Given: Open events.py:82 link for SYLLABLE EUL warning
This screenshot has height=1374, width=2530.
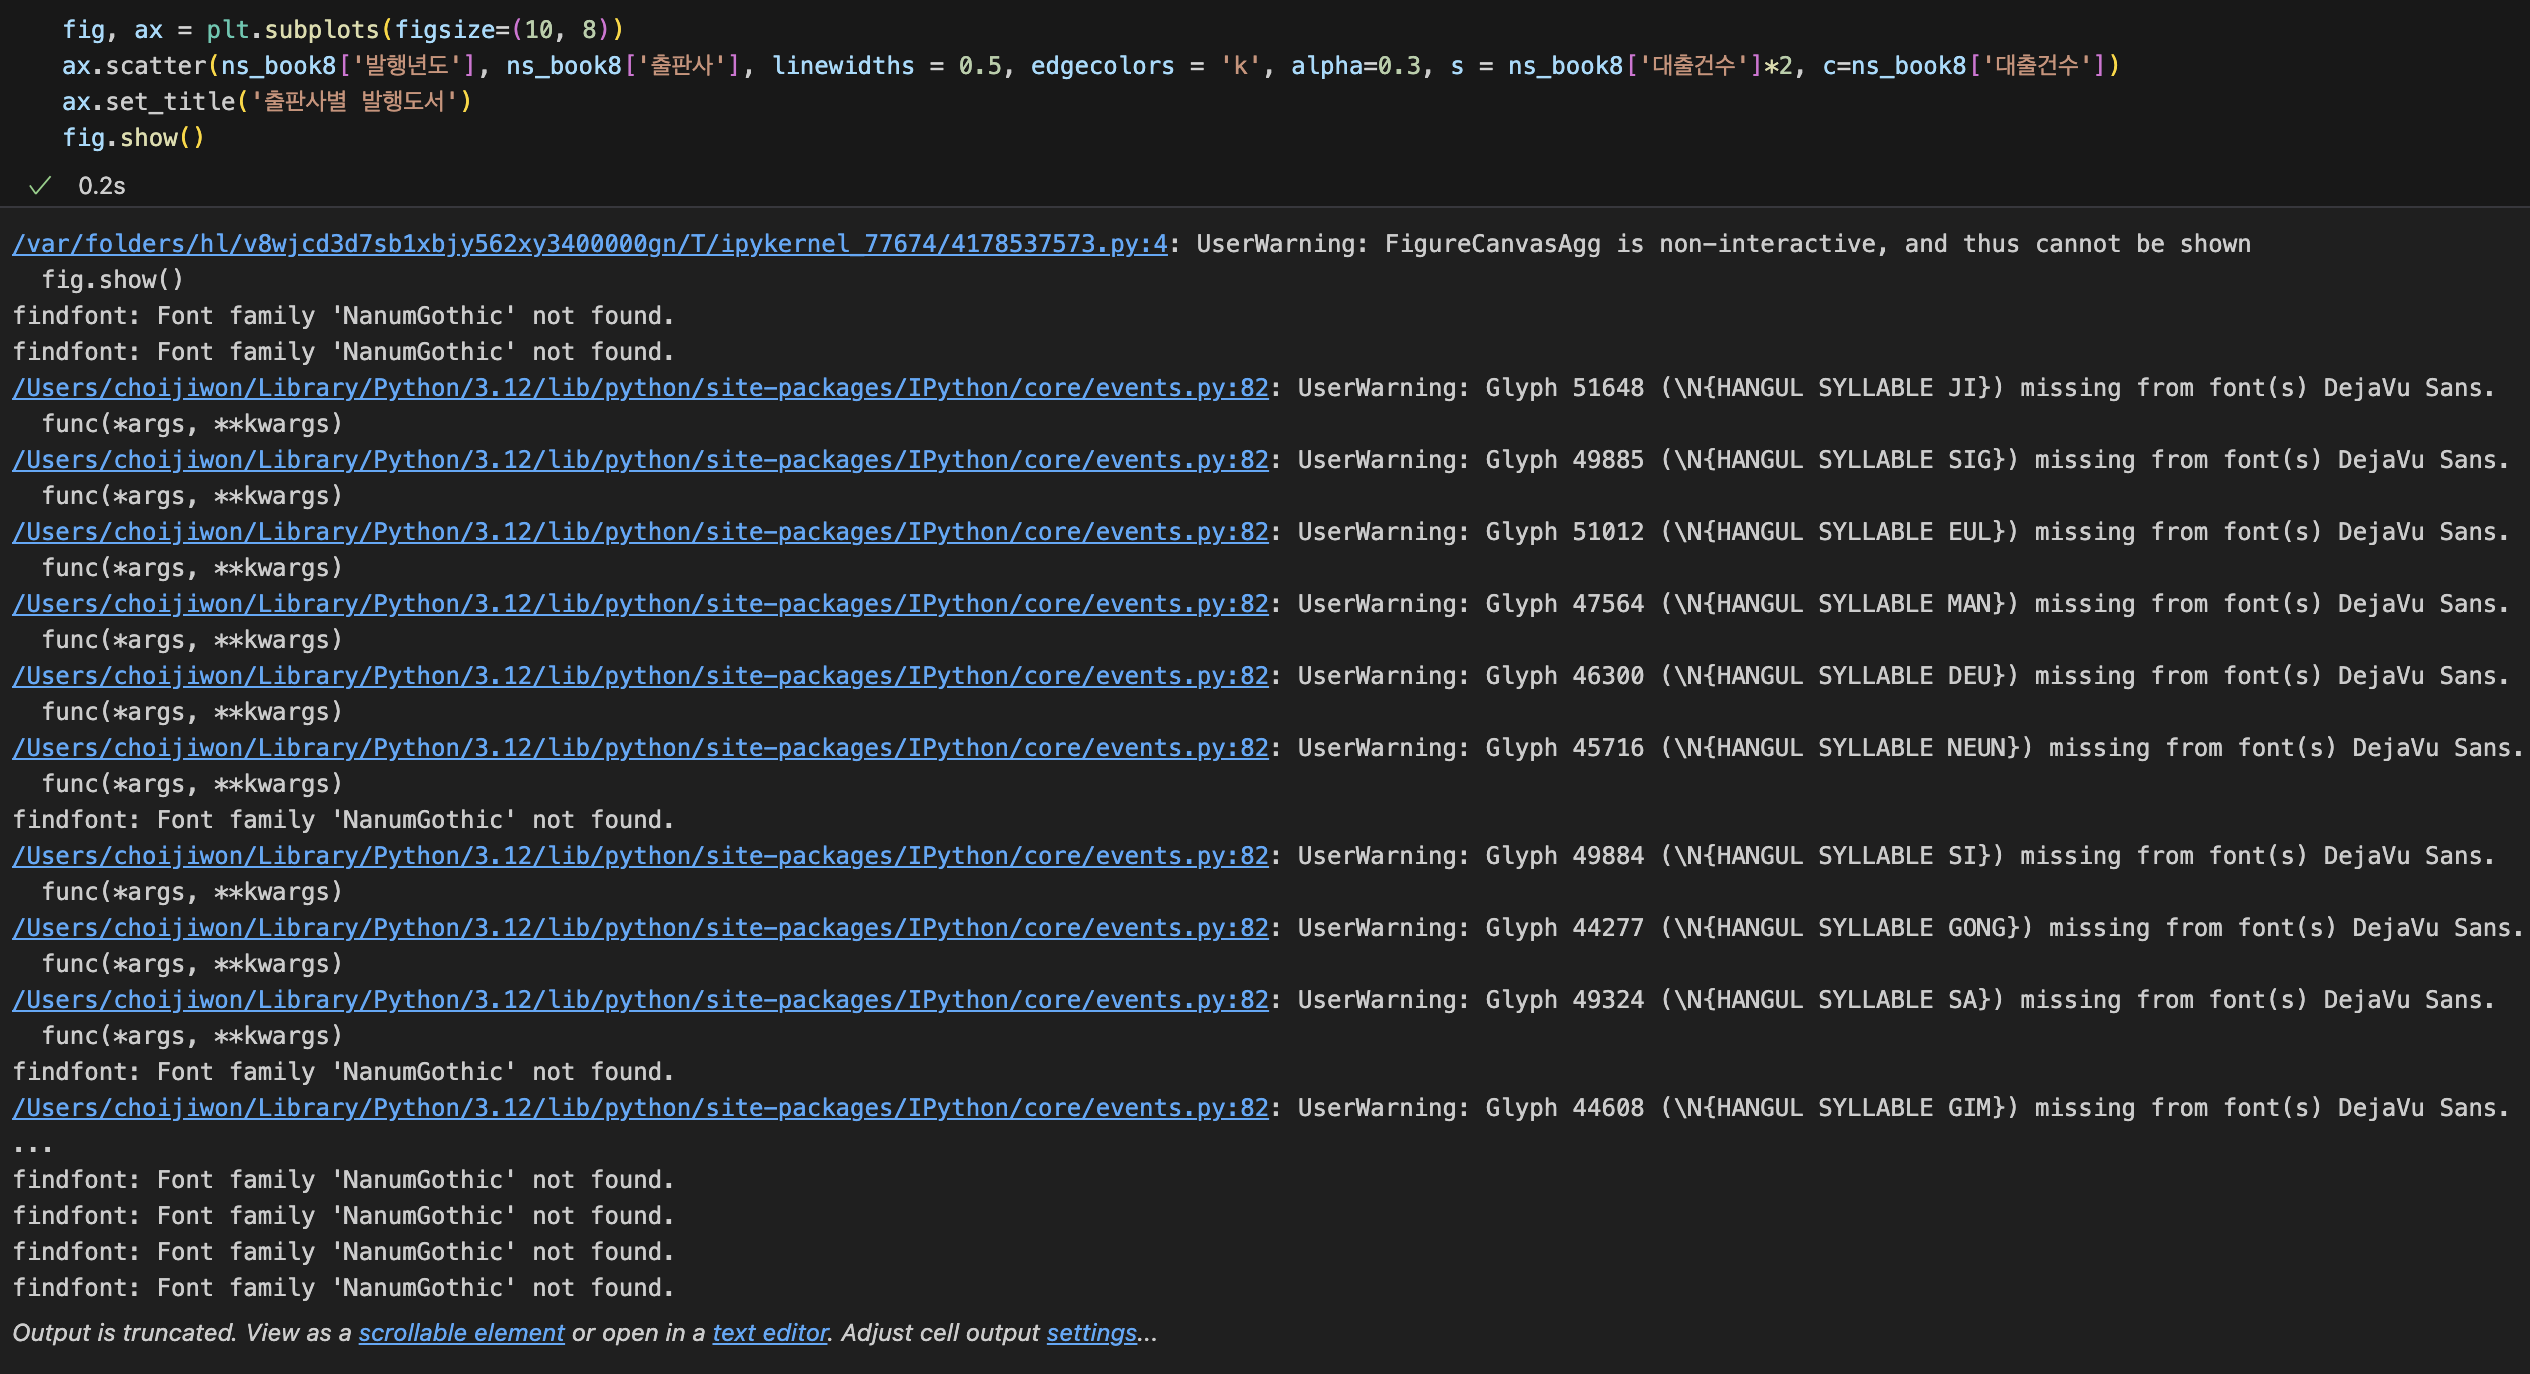Looking at the screenshot, I should click(640, 532).
